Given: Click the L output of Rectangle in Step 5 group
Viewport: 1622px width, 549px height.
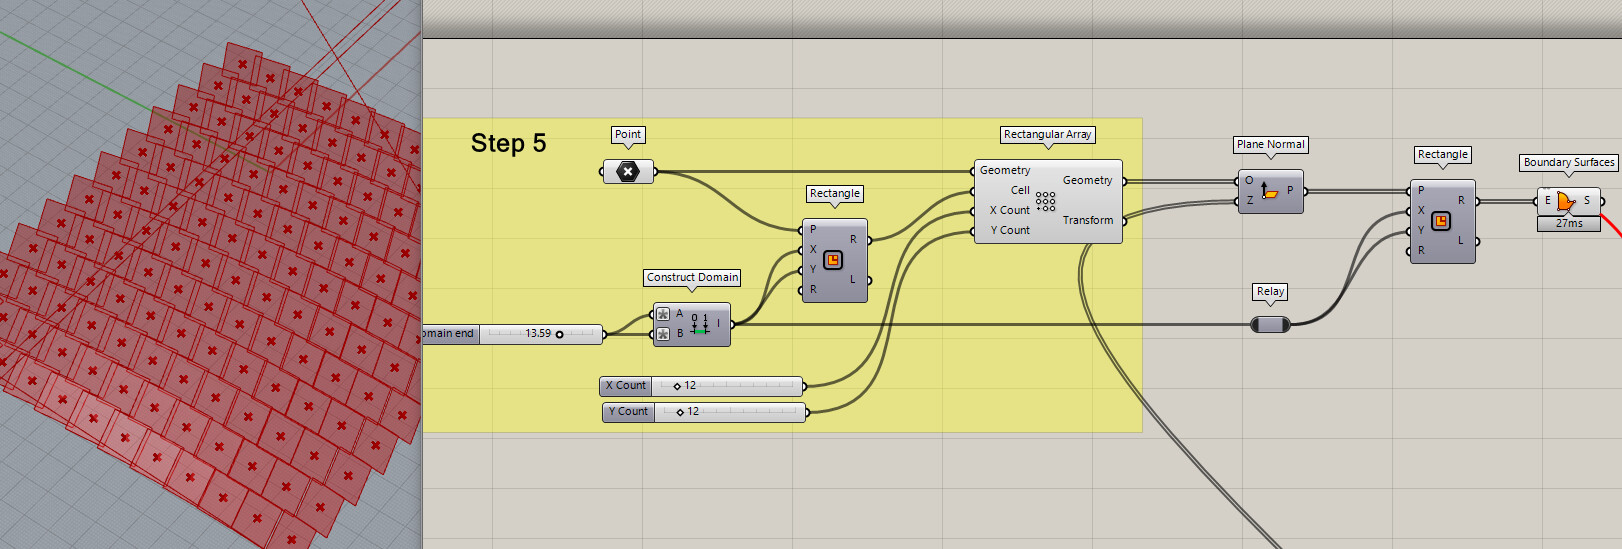Looking at the screenshot, I should 853,280.
